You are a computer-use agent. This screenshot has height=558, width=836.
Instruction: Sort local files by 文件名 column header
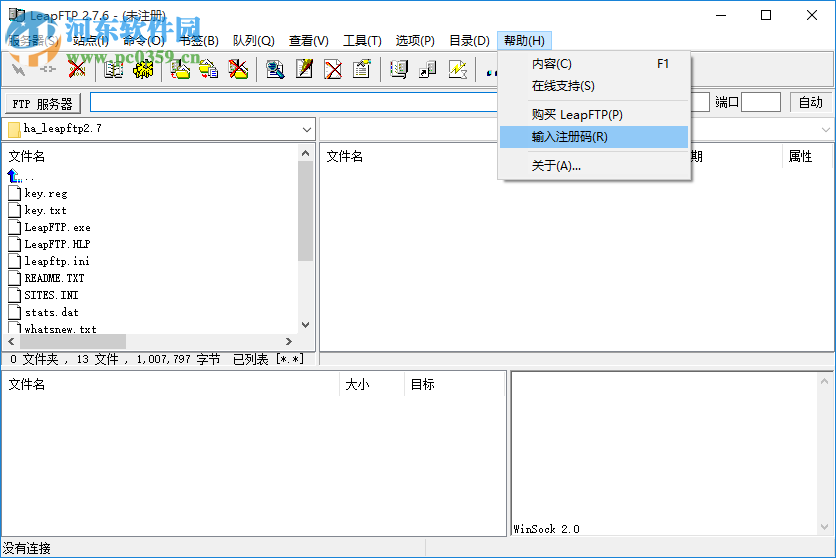pyautogui.click(x=27, y=156)
